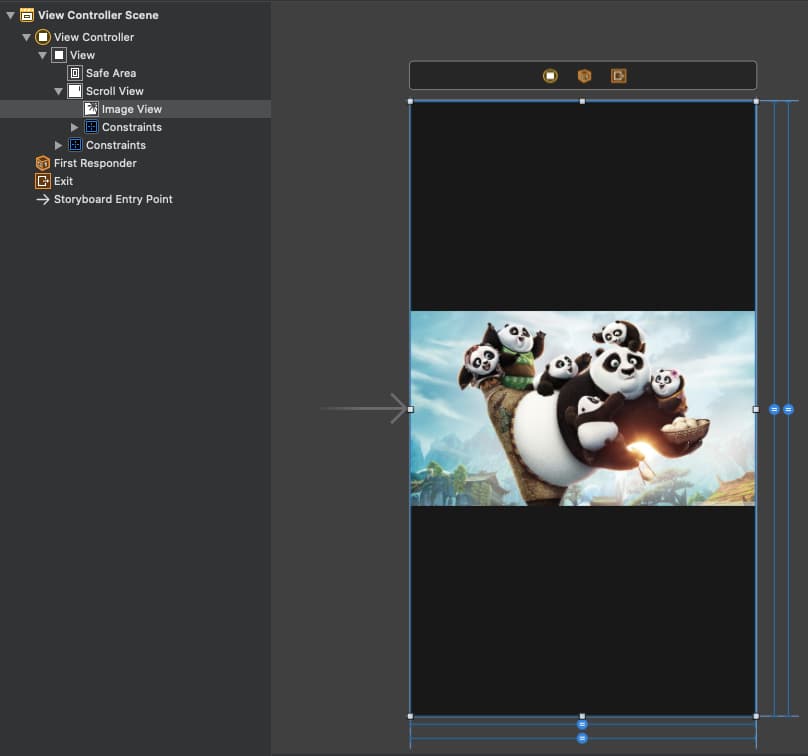Select the View Controller Scene icon in outline

click(x=27, y=15)
